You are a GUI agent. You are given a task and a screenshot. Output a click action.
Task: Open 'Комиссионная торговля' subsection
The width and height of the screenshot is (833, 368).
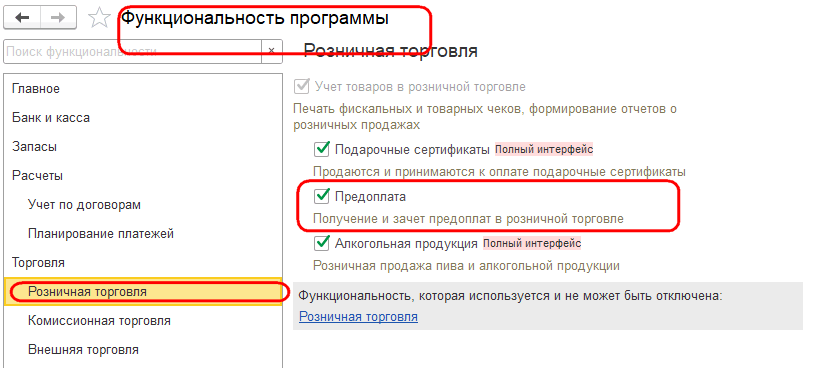click(x=142, y=321)
